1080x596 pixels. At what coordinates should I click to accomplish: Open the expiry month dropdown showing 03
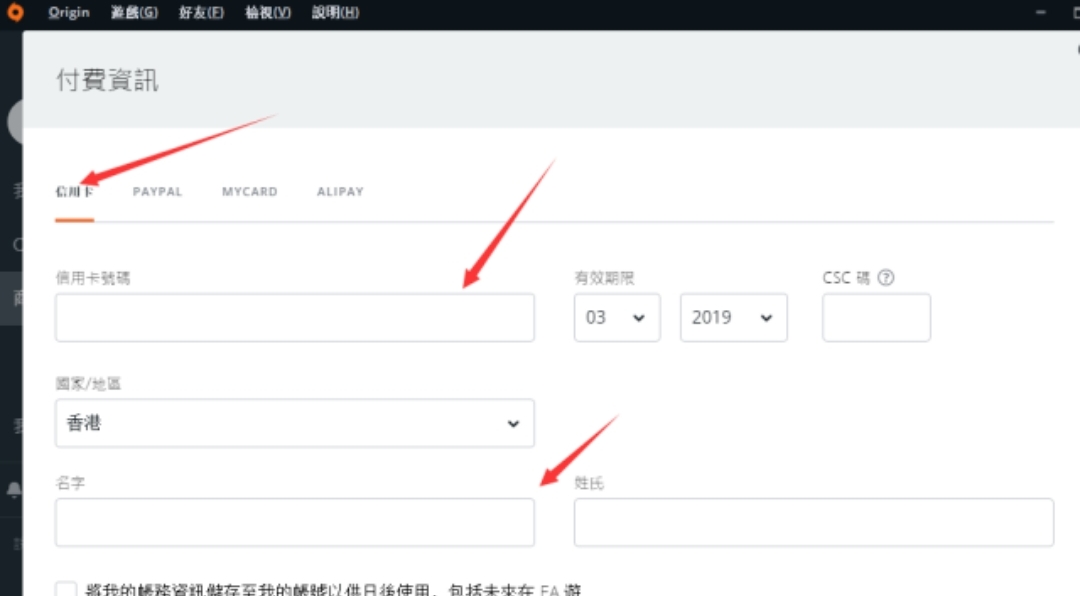point(617,318)
